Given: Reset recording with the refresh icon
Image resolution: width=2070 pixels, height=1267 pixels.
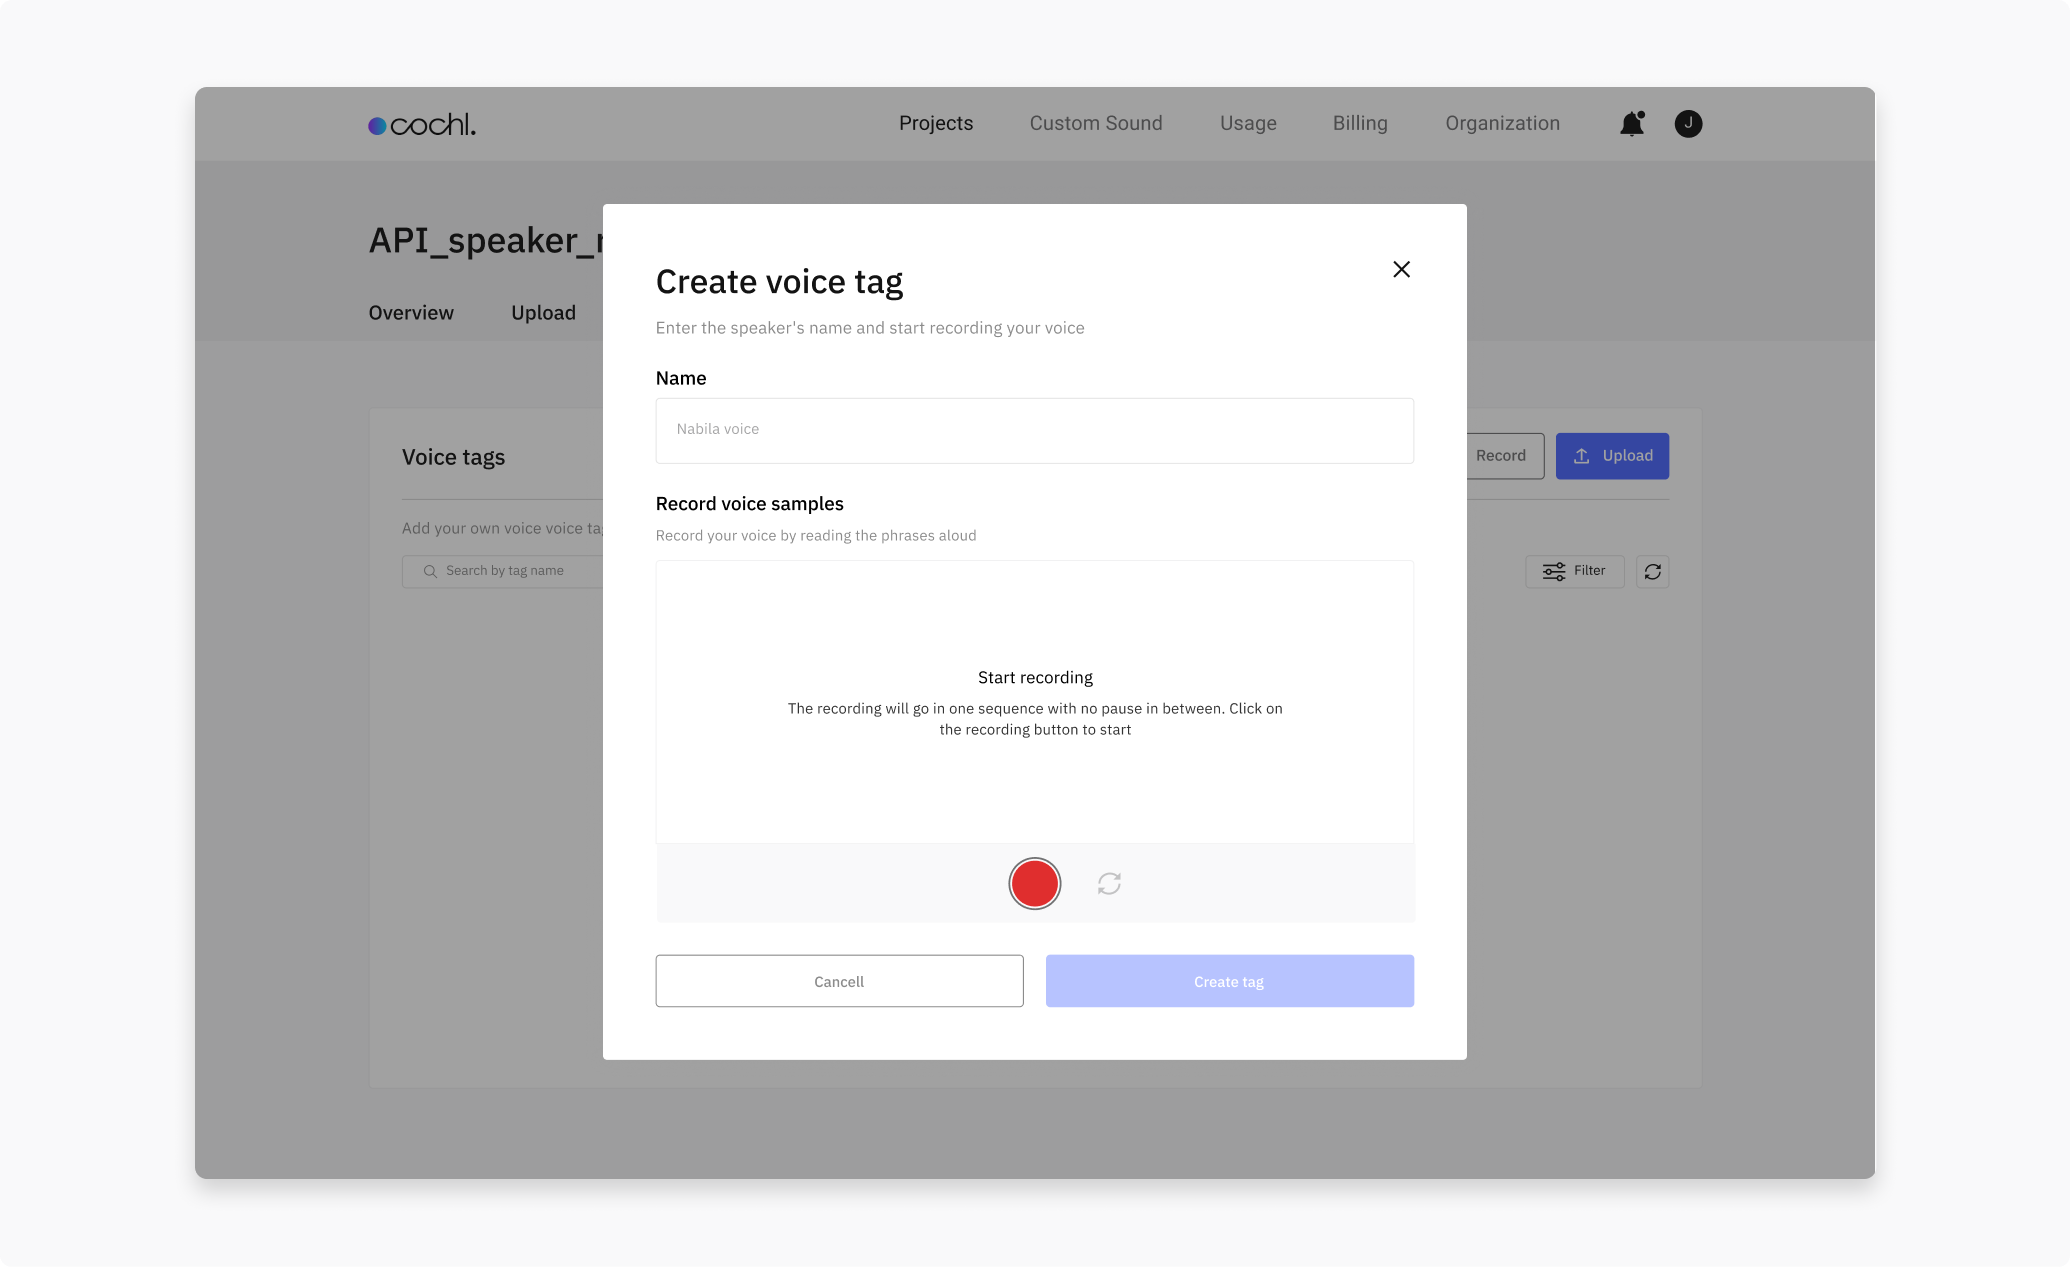Looking at the screenshot, I should (x=1109, y=883).
